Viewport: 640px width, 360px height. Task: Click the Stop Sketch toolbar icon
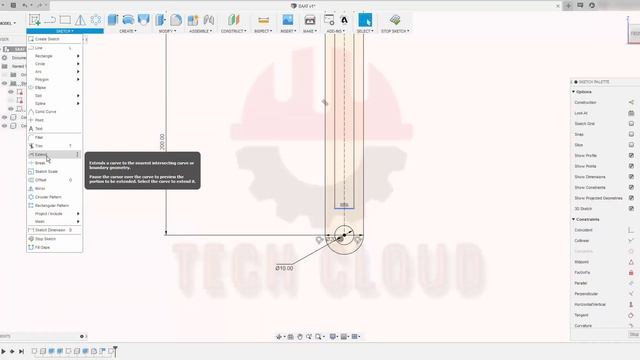click(395, 20)
